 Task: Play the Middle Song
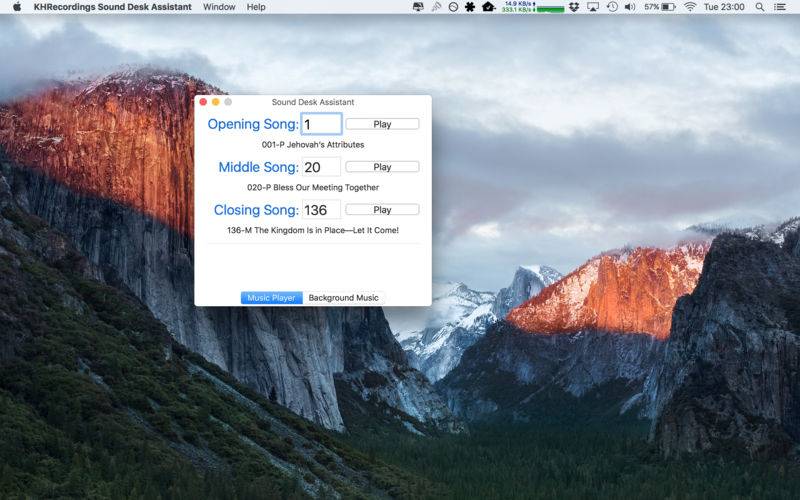382,167
